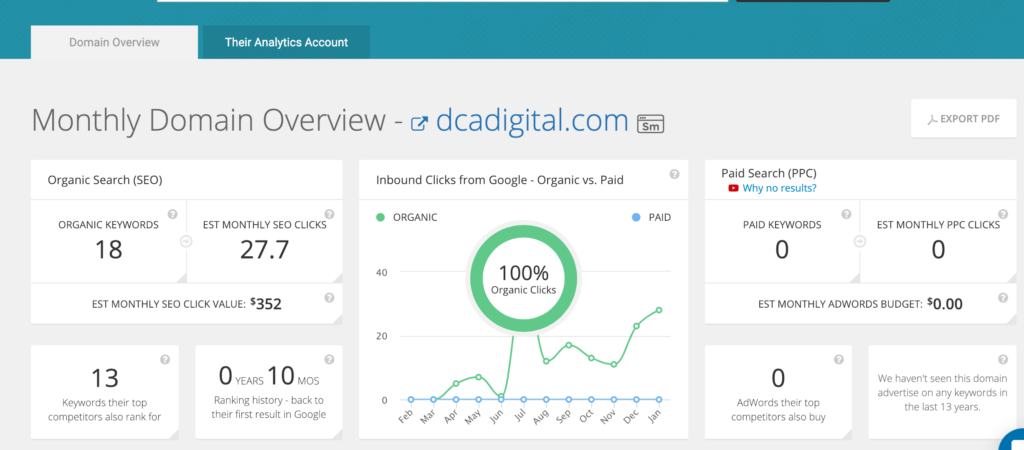This screenshot has height=450, width=1024.
Task: Click the $352 SEO click value
Action: coord(266,303)
